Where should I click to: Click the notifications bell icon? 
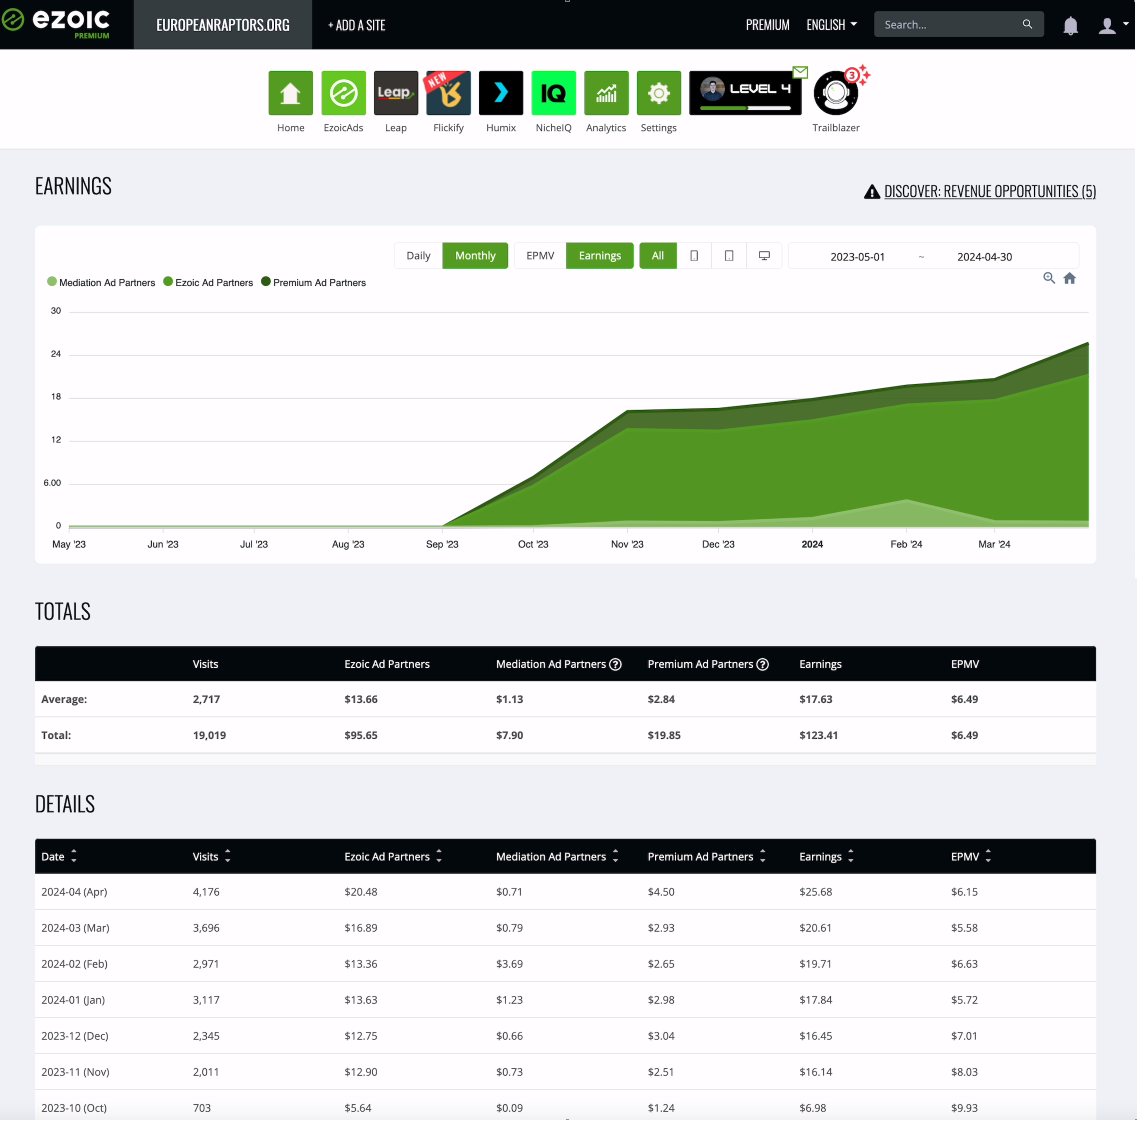(x=1070, y=26)
